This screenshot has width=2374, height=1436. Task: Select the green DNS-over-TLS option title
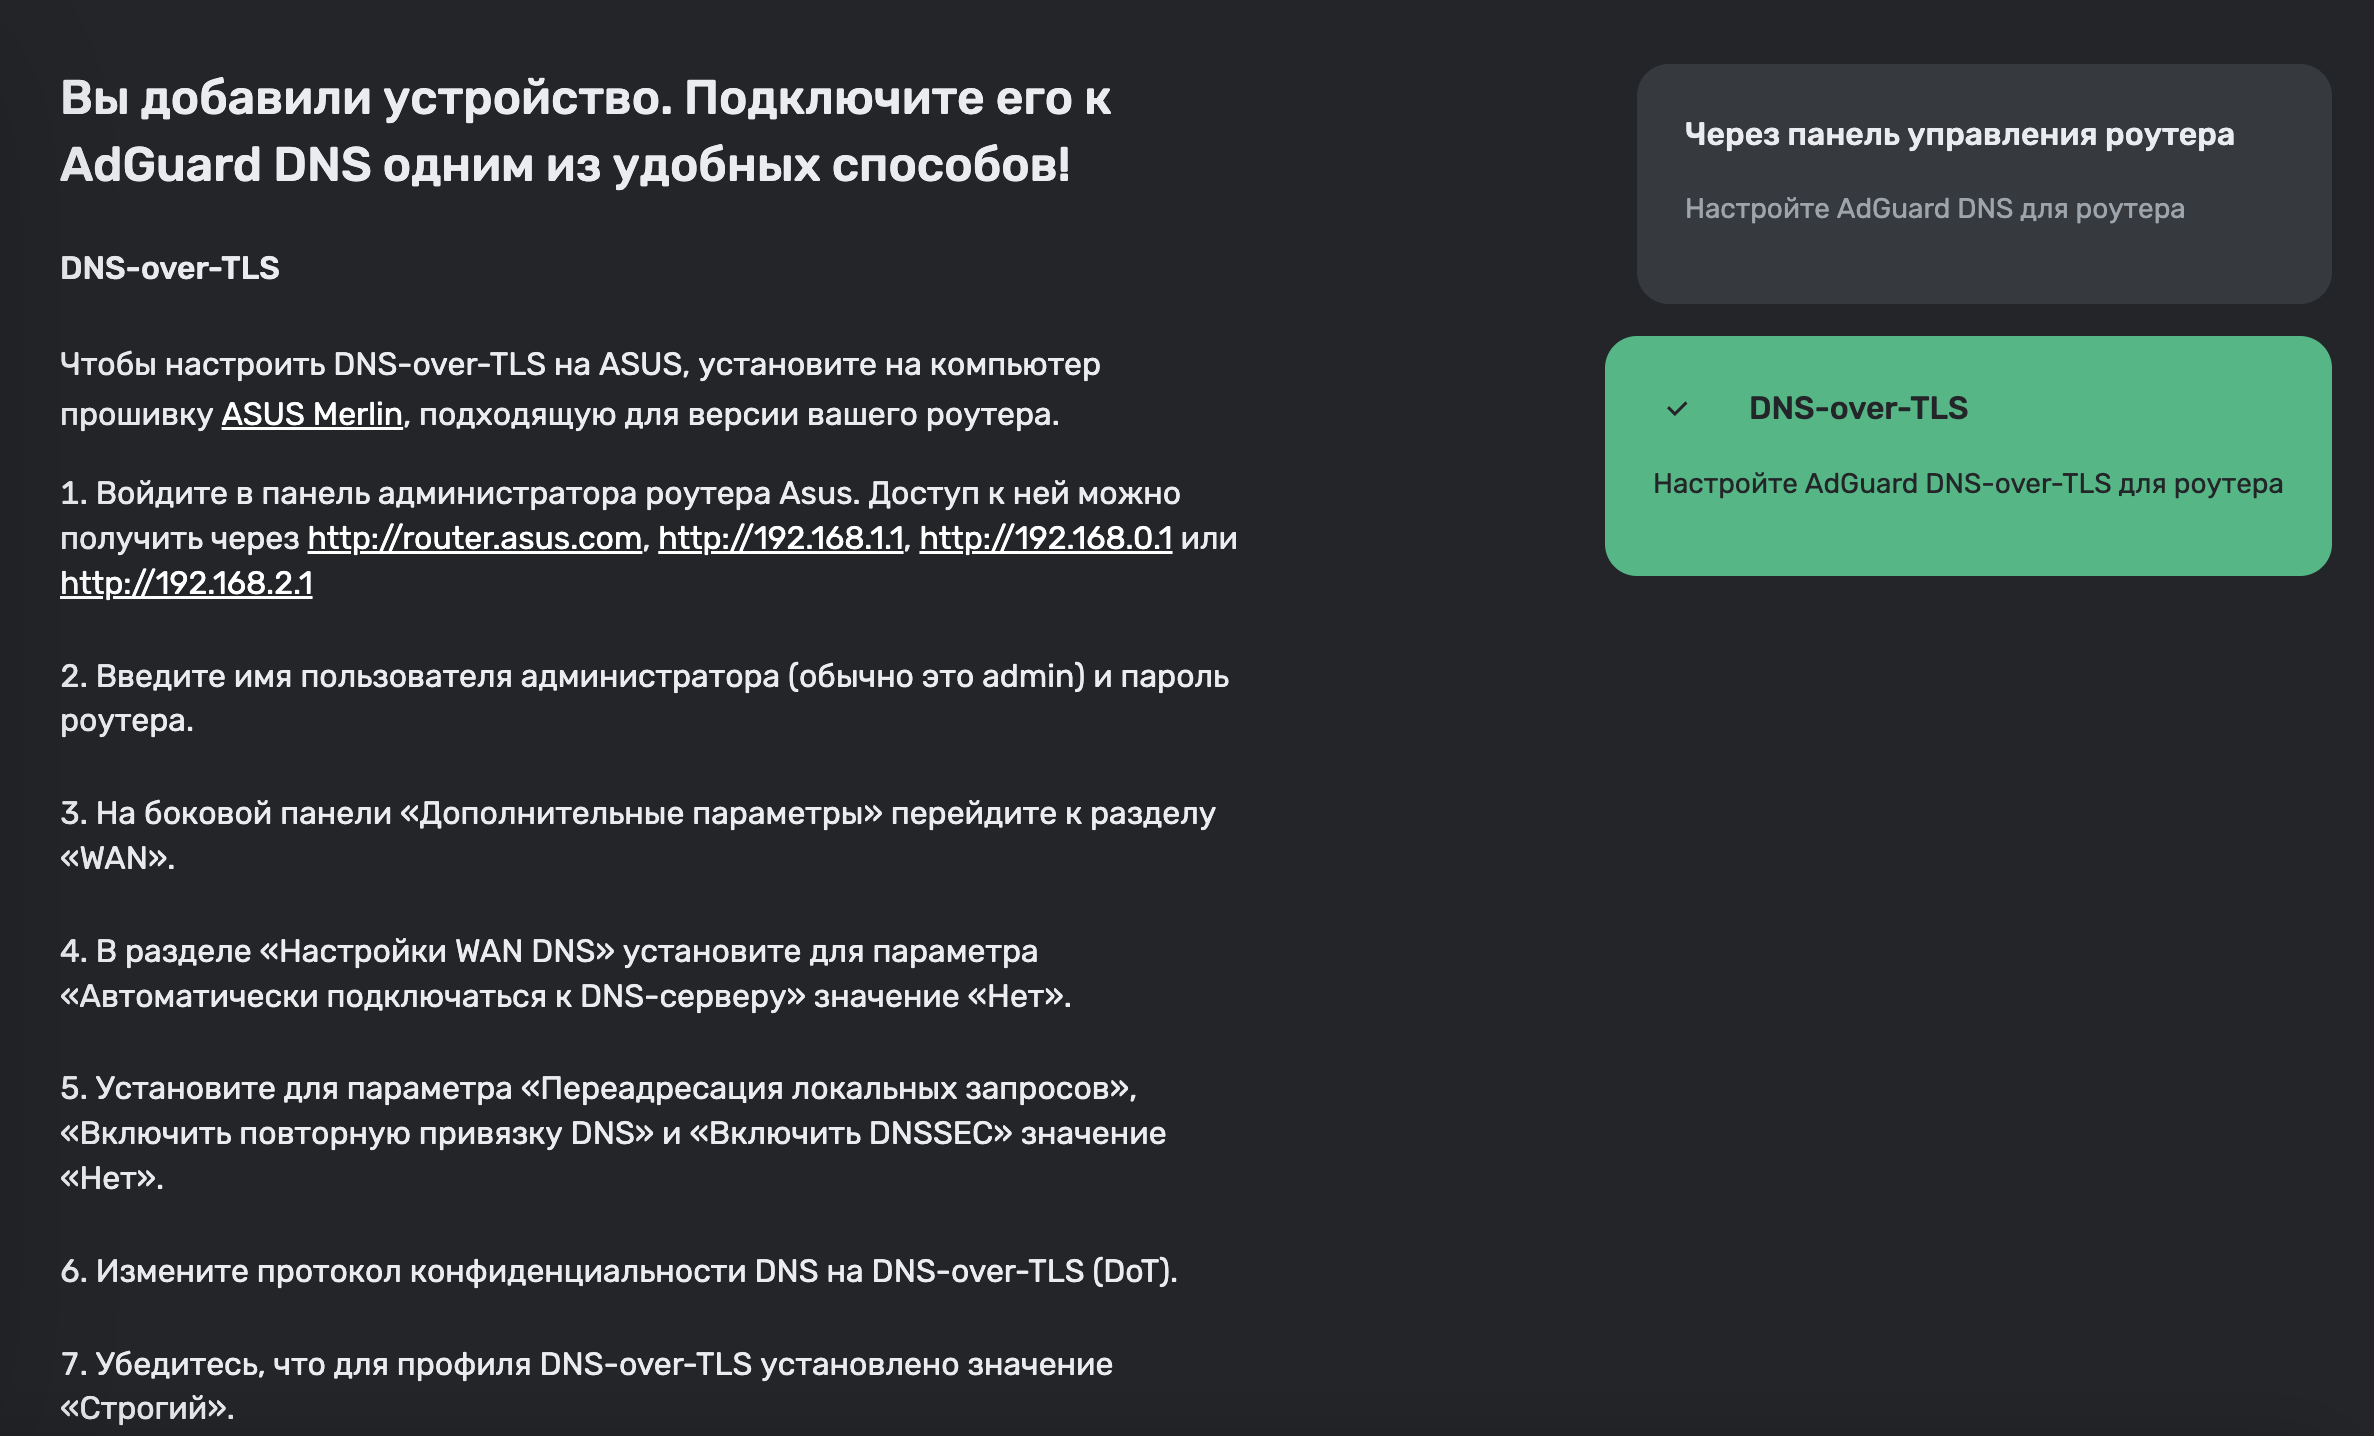(x=1857, y=408)
